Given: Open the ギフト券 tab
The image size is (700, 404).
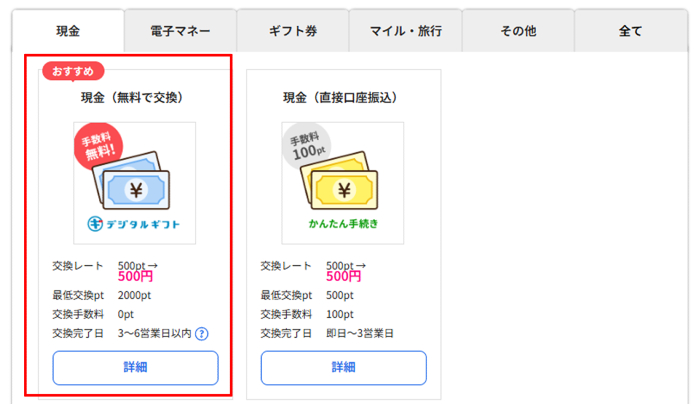Looking at the screenshot, I should pyautogui.click(x=294, y=31).
